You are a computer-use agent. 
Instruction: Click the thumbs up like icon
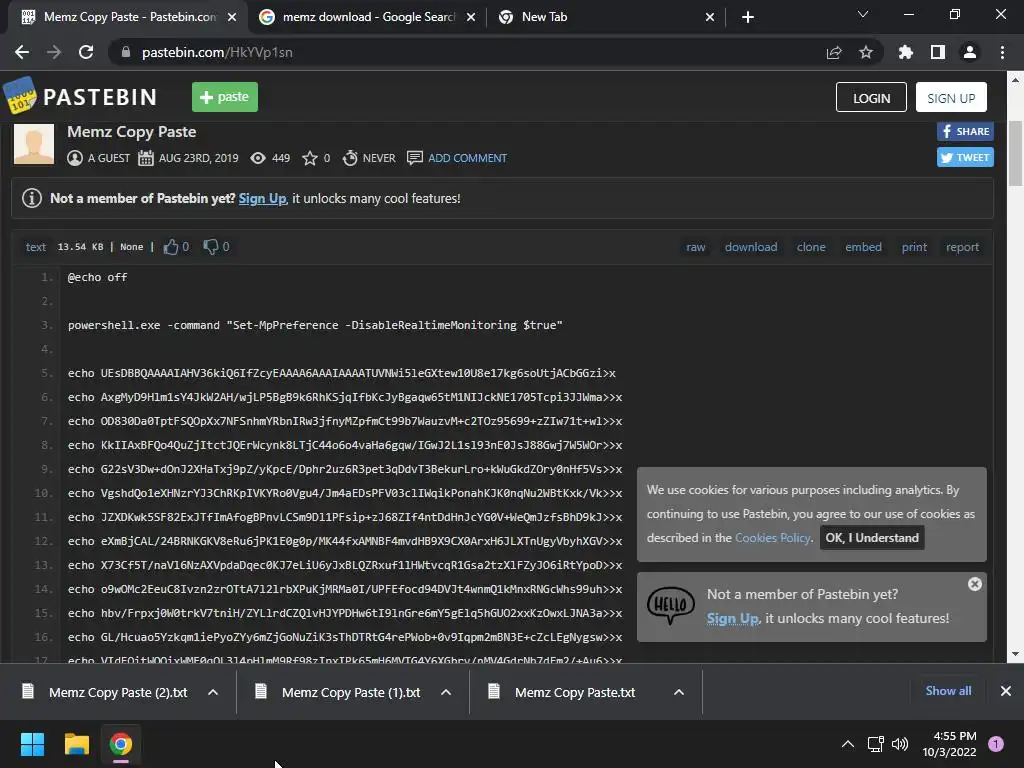171,247
